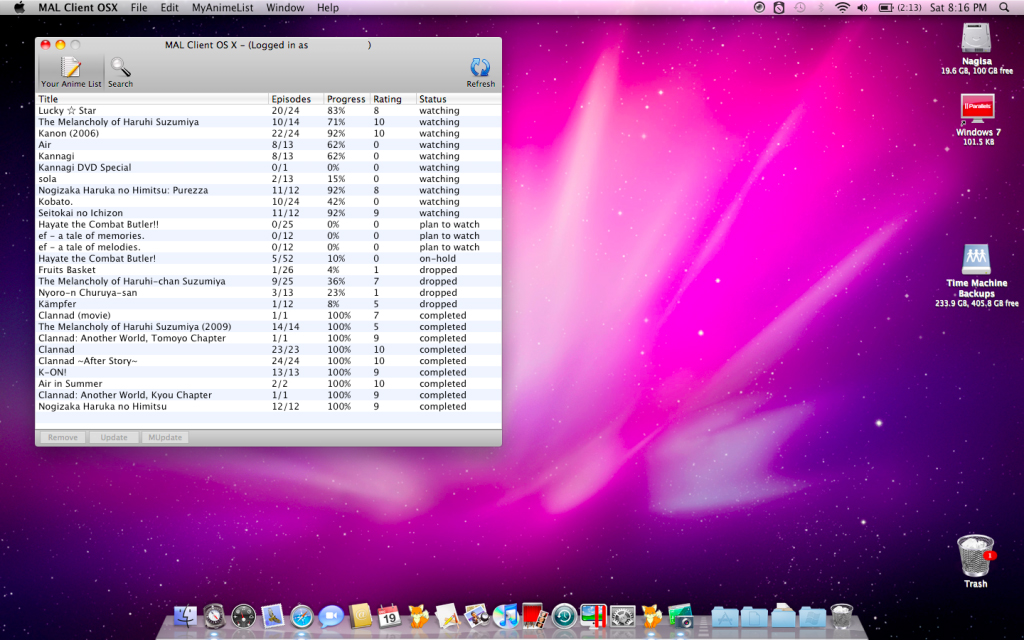Open System Preferences in the Dock
The image size is (1024, 640).
point(622,616)
